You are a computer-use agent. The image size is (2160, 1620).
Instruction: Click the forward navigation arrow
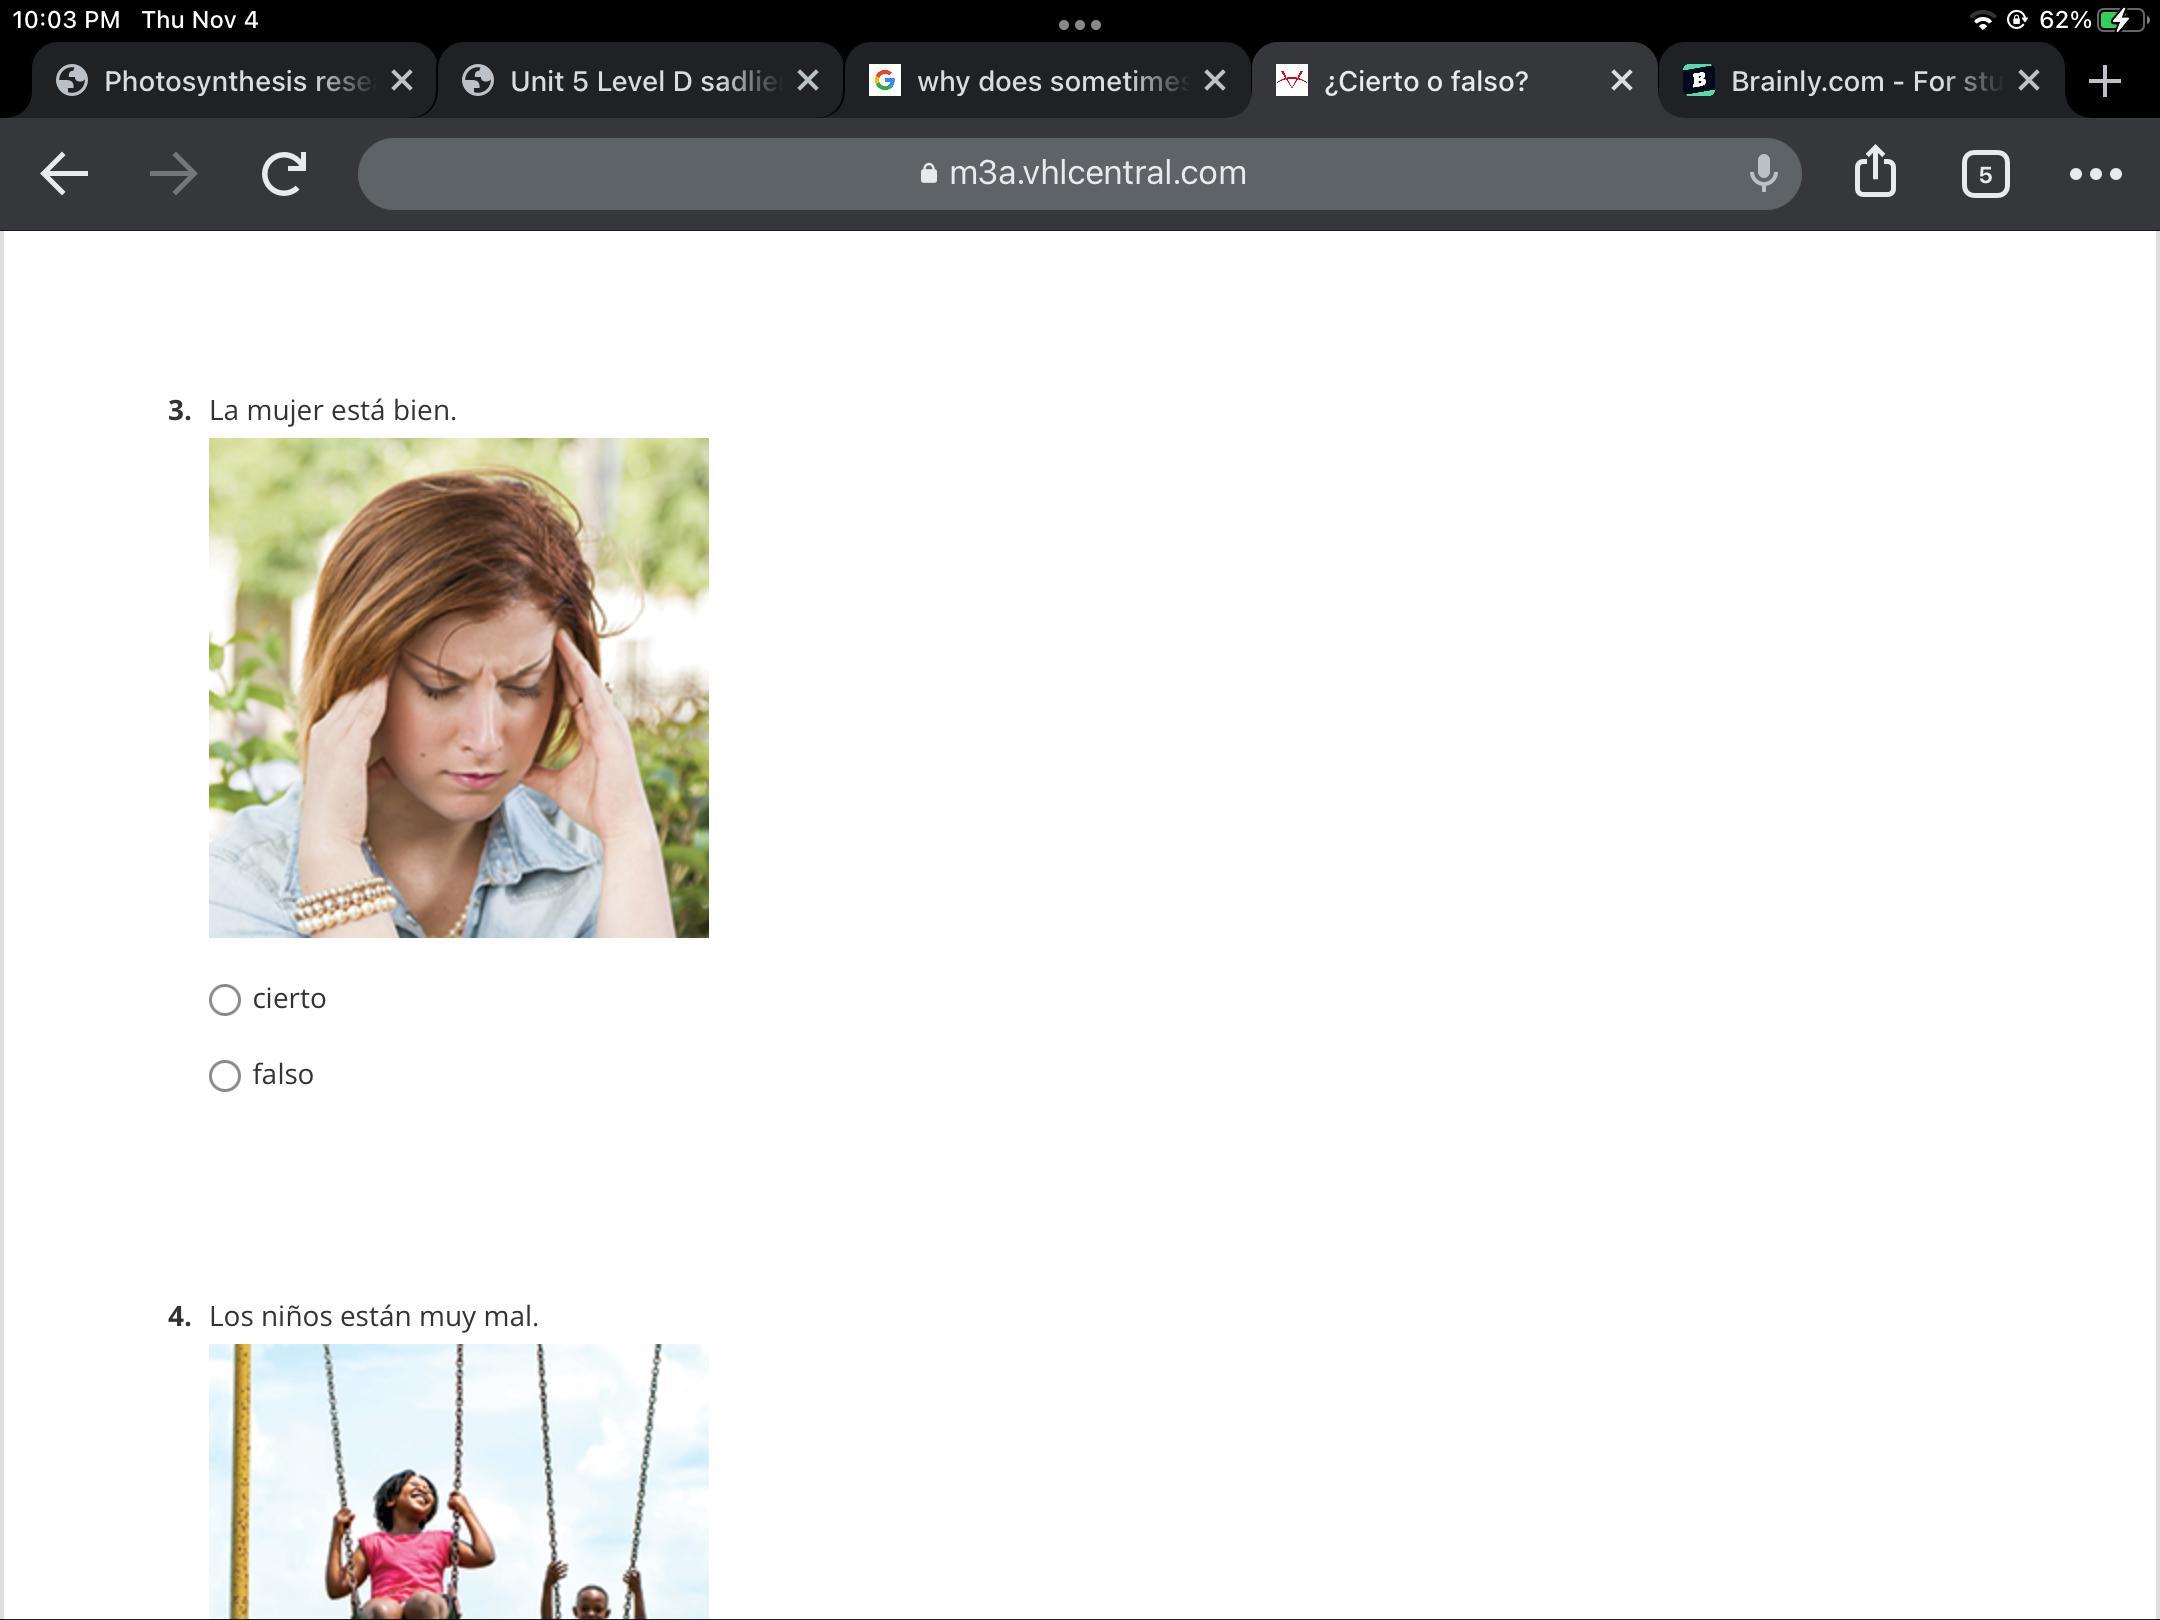(173, 174)
